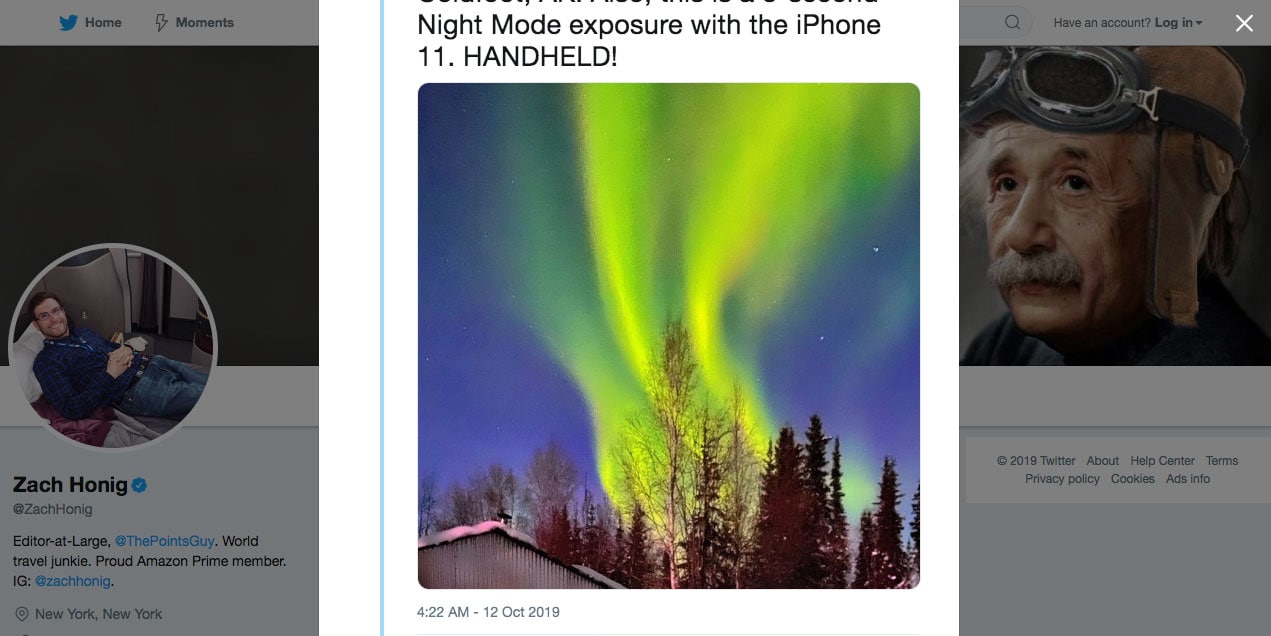Follow the @zachhonig link in bio

pyautogui.click(x=72, y=580)
